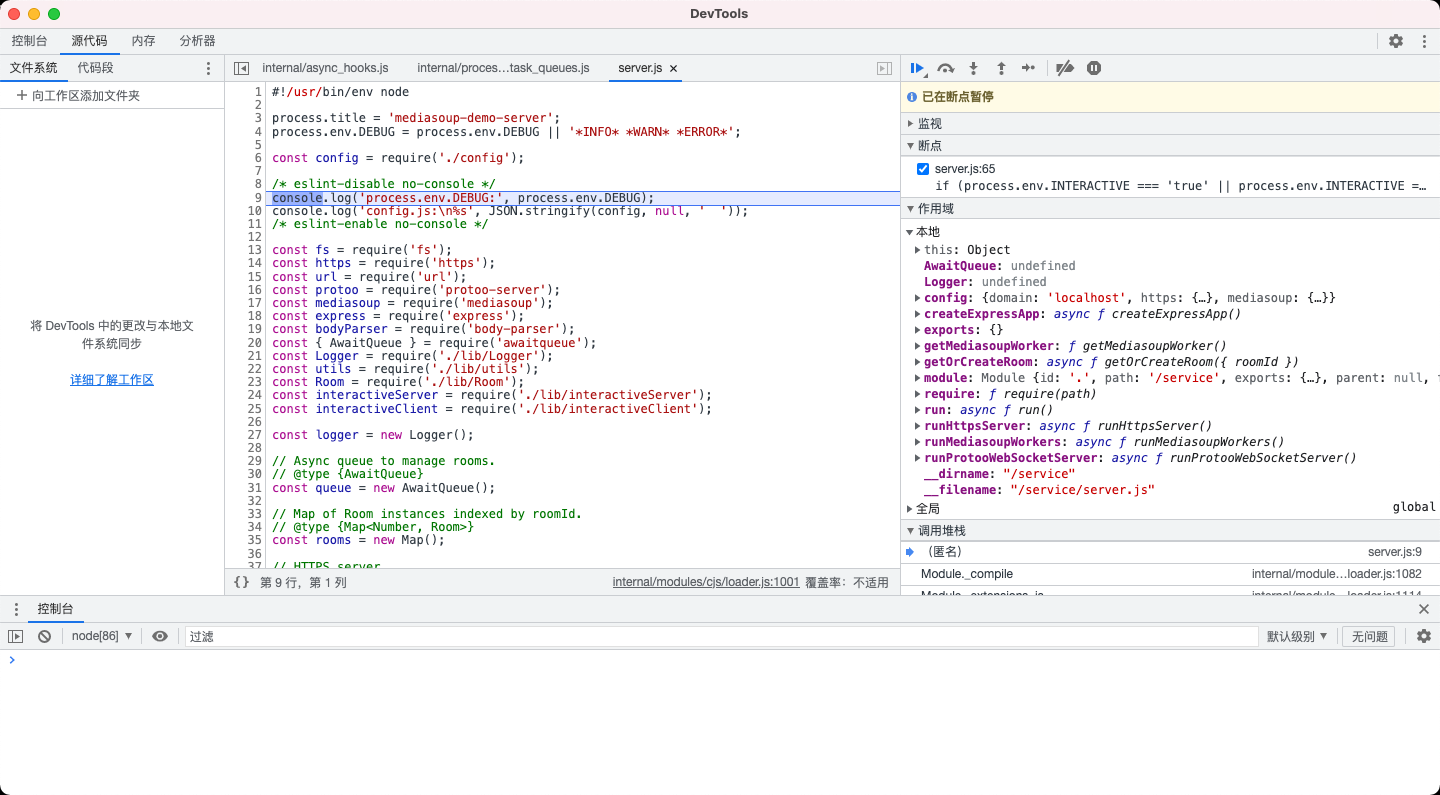Step out of the current function
The height and width of the screenshot is (795, 1440).
[1001, 68]
